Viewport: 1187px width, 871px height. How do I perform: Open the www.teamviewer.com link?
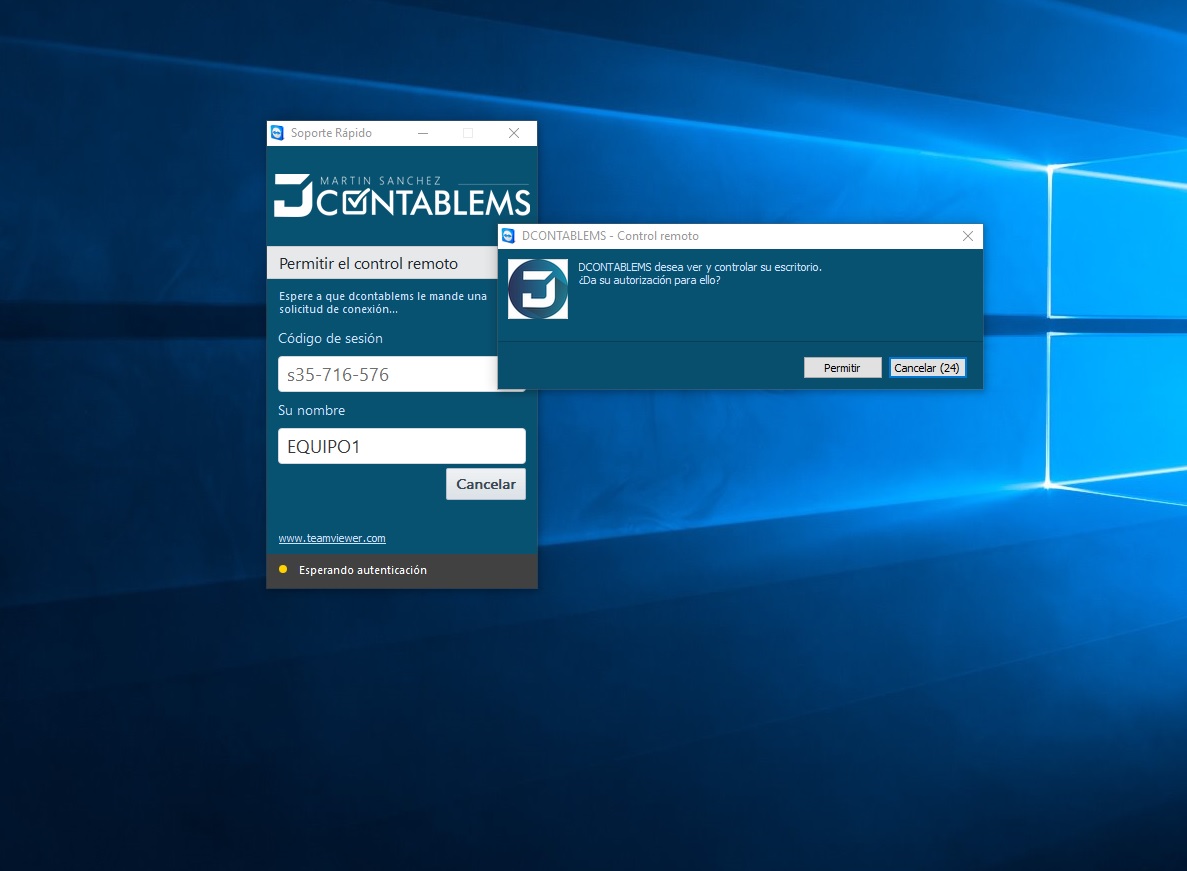pyautogui.click(x=332, y=538)
